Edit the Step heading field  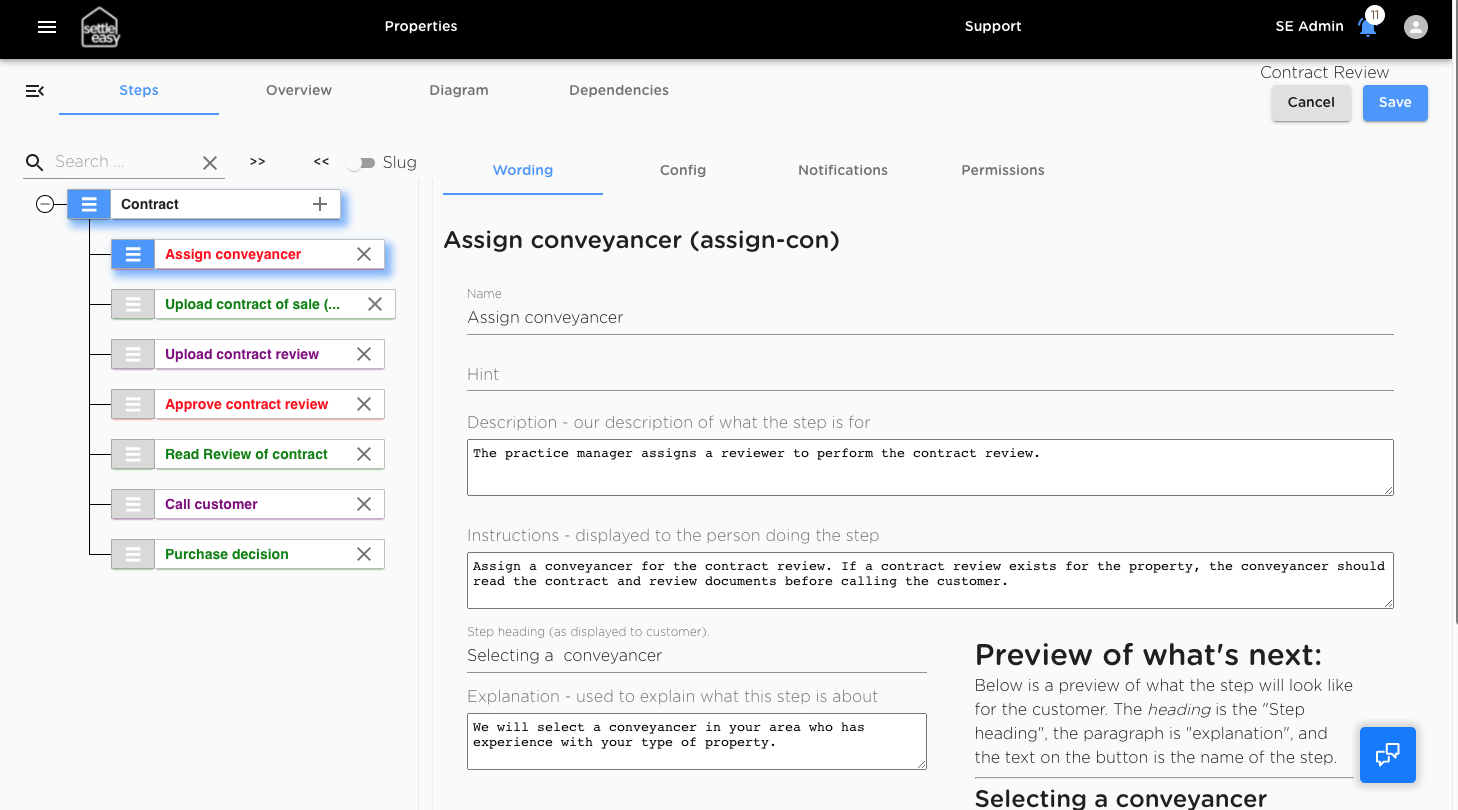[x=697, y=656]
